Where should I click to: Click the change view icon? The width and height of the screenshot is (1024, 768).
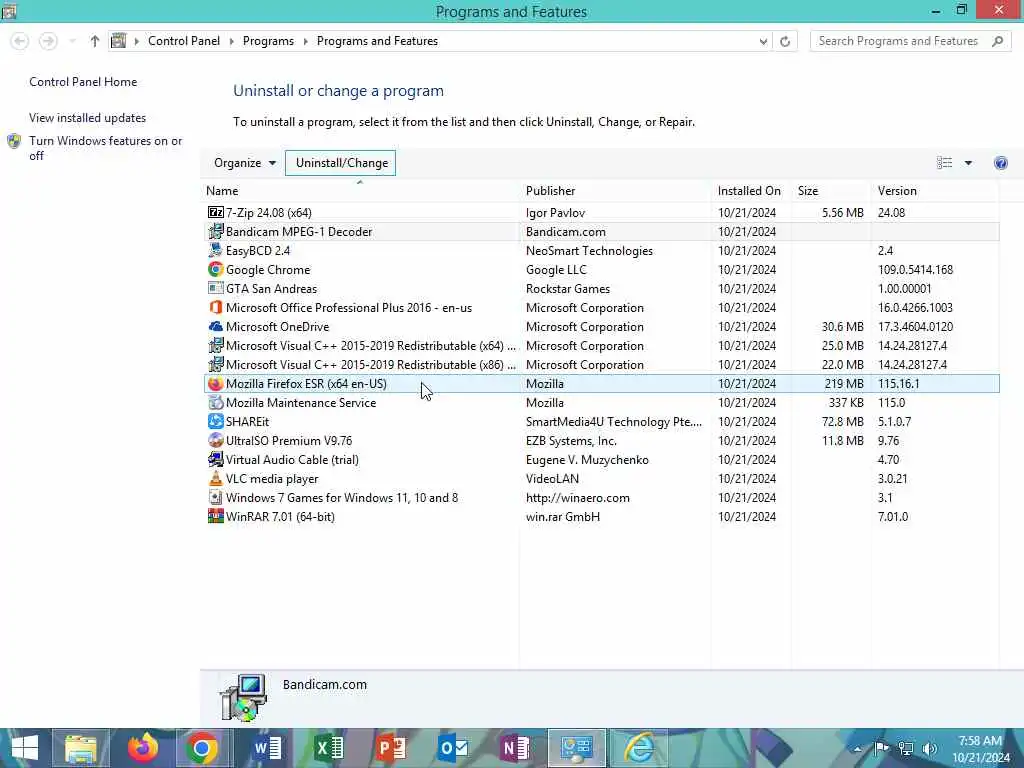tap(944, 163)
